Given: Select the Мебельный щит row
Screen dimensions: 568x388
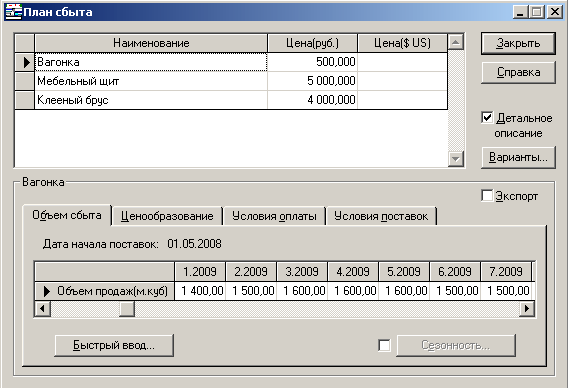Looking at the screenshot, I should click(151, 81).
